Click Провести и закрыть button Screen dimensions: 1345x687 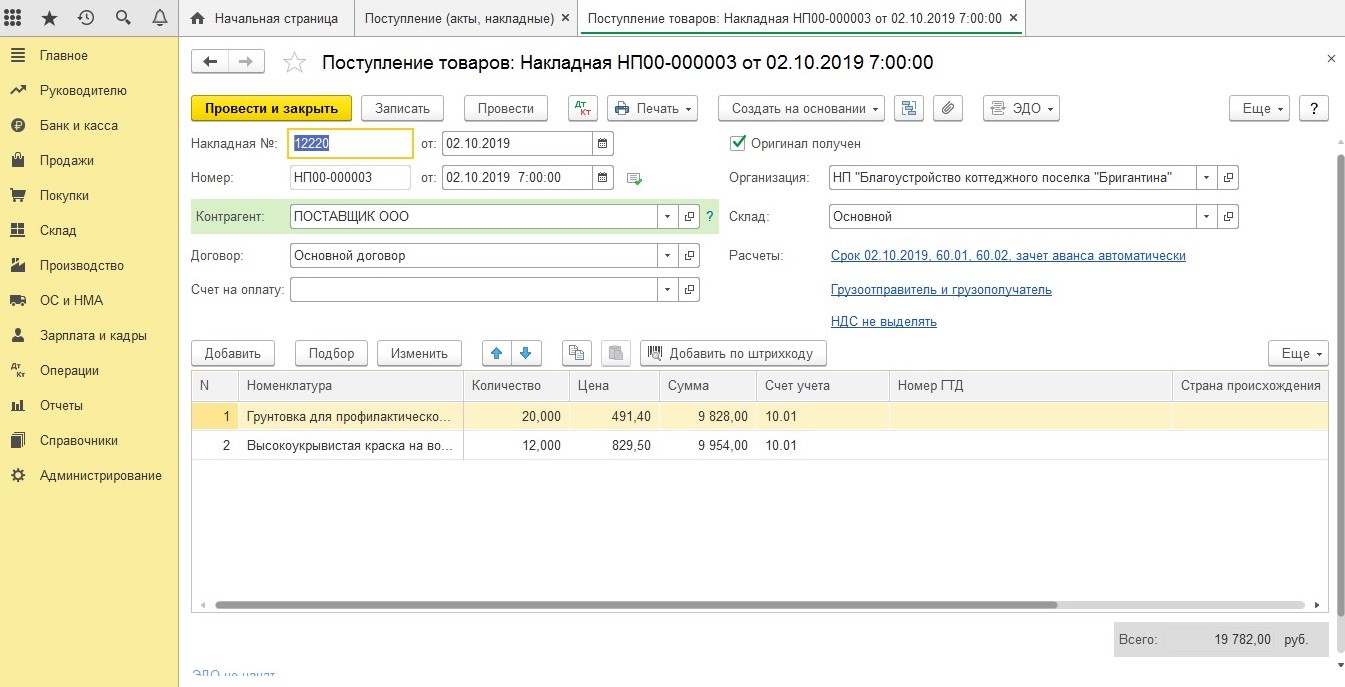(x=271, y=108)
